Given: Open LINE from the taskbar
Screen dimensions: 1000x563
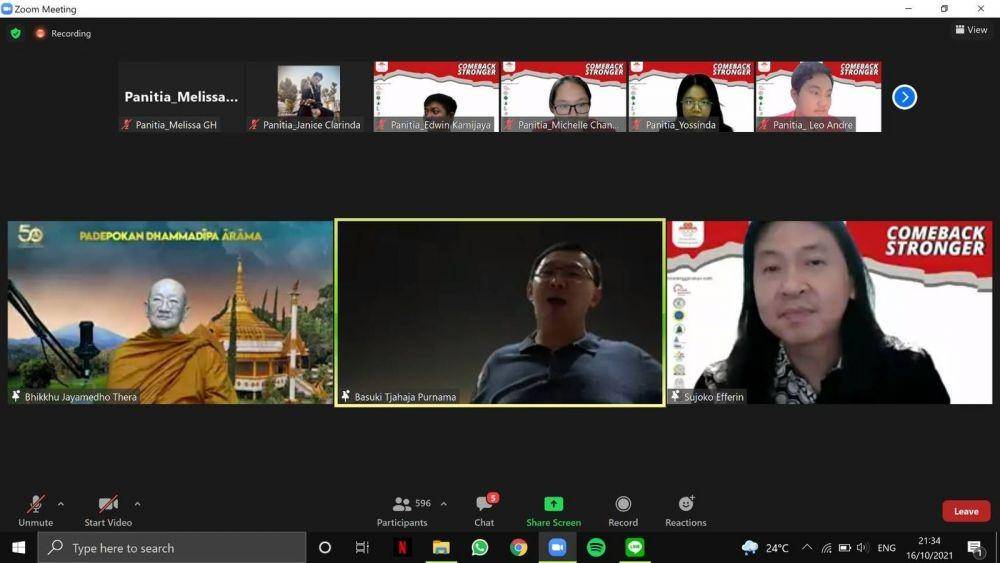Looking at the screenshot, I should 635,548.
